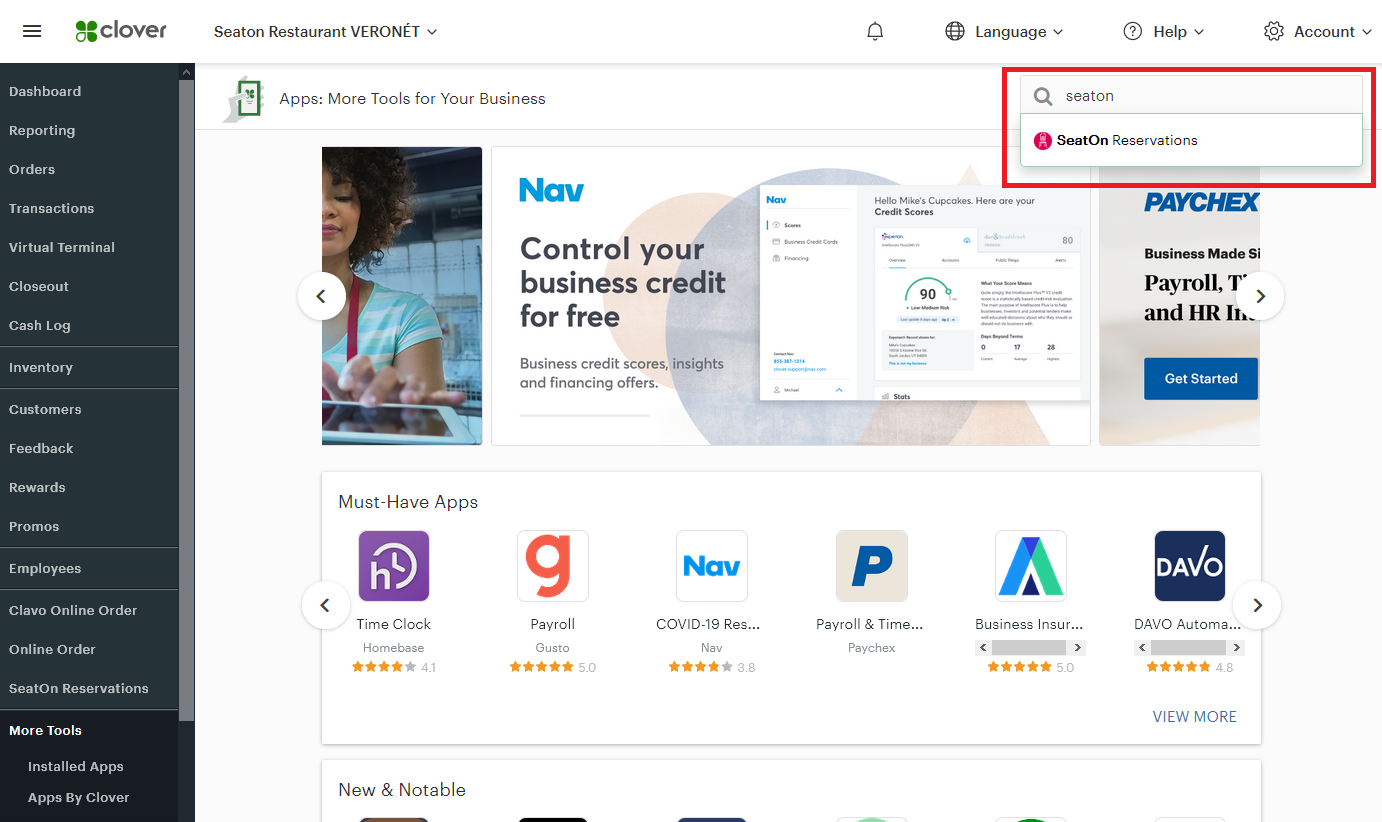Open the Paychex Payroll & Time app icon

(x=872, y=566)
